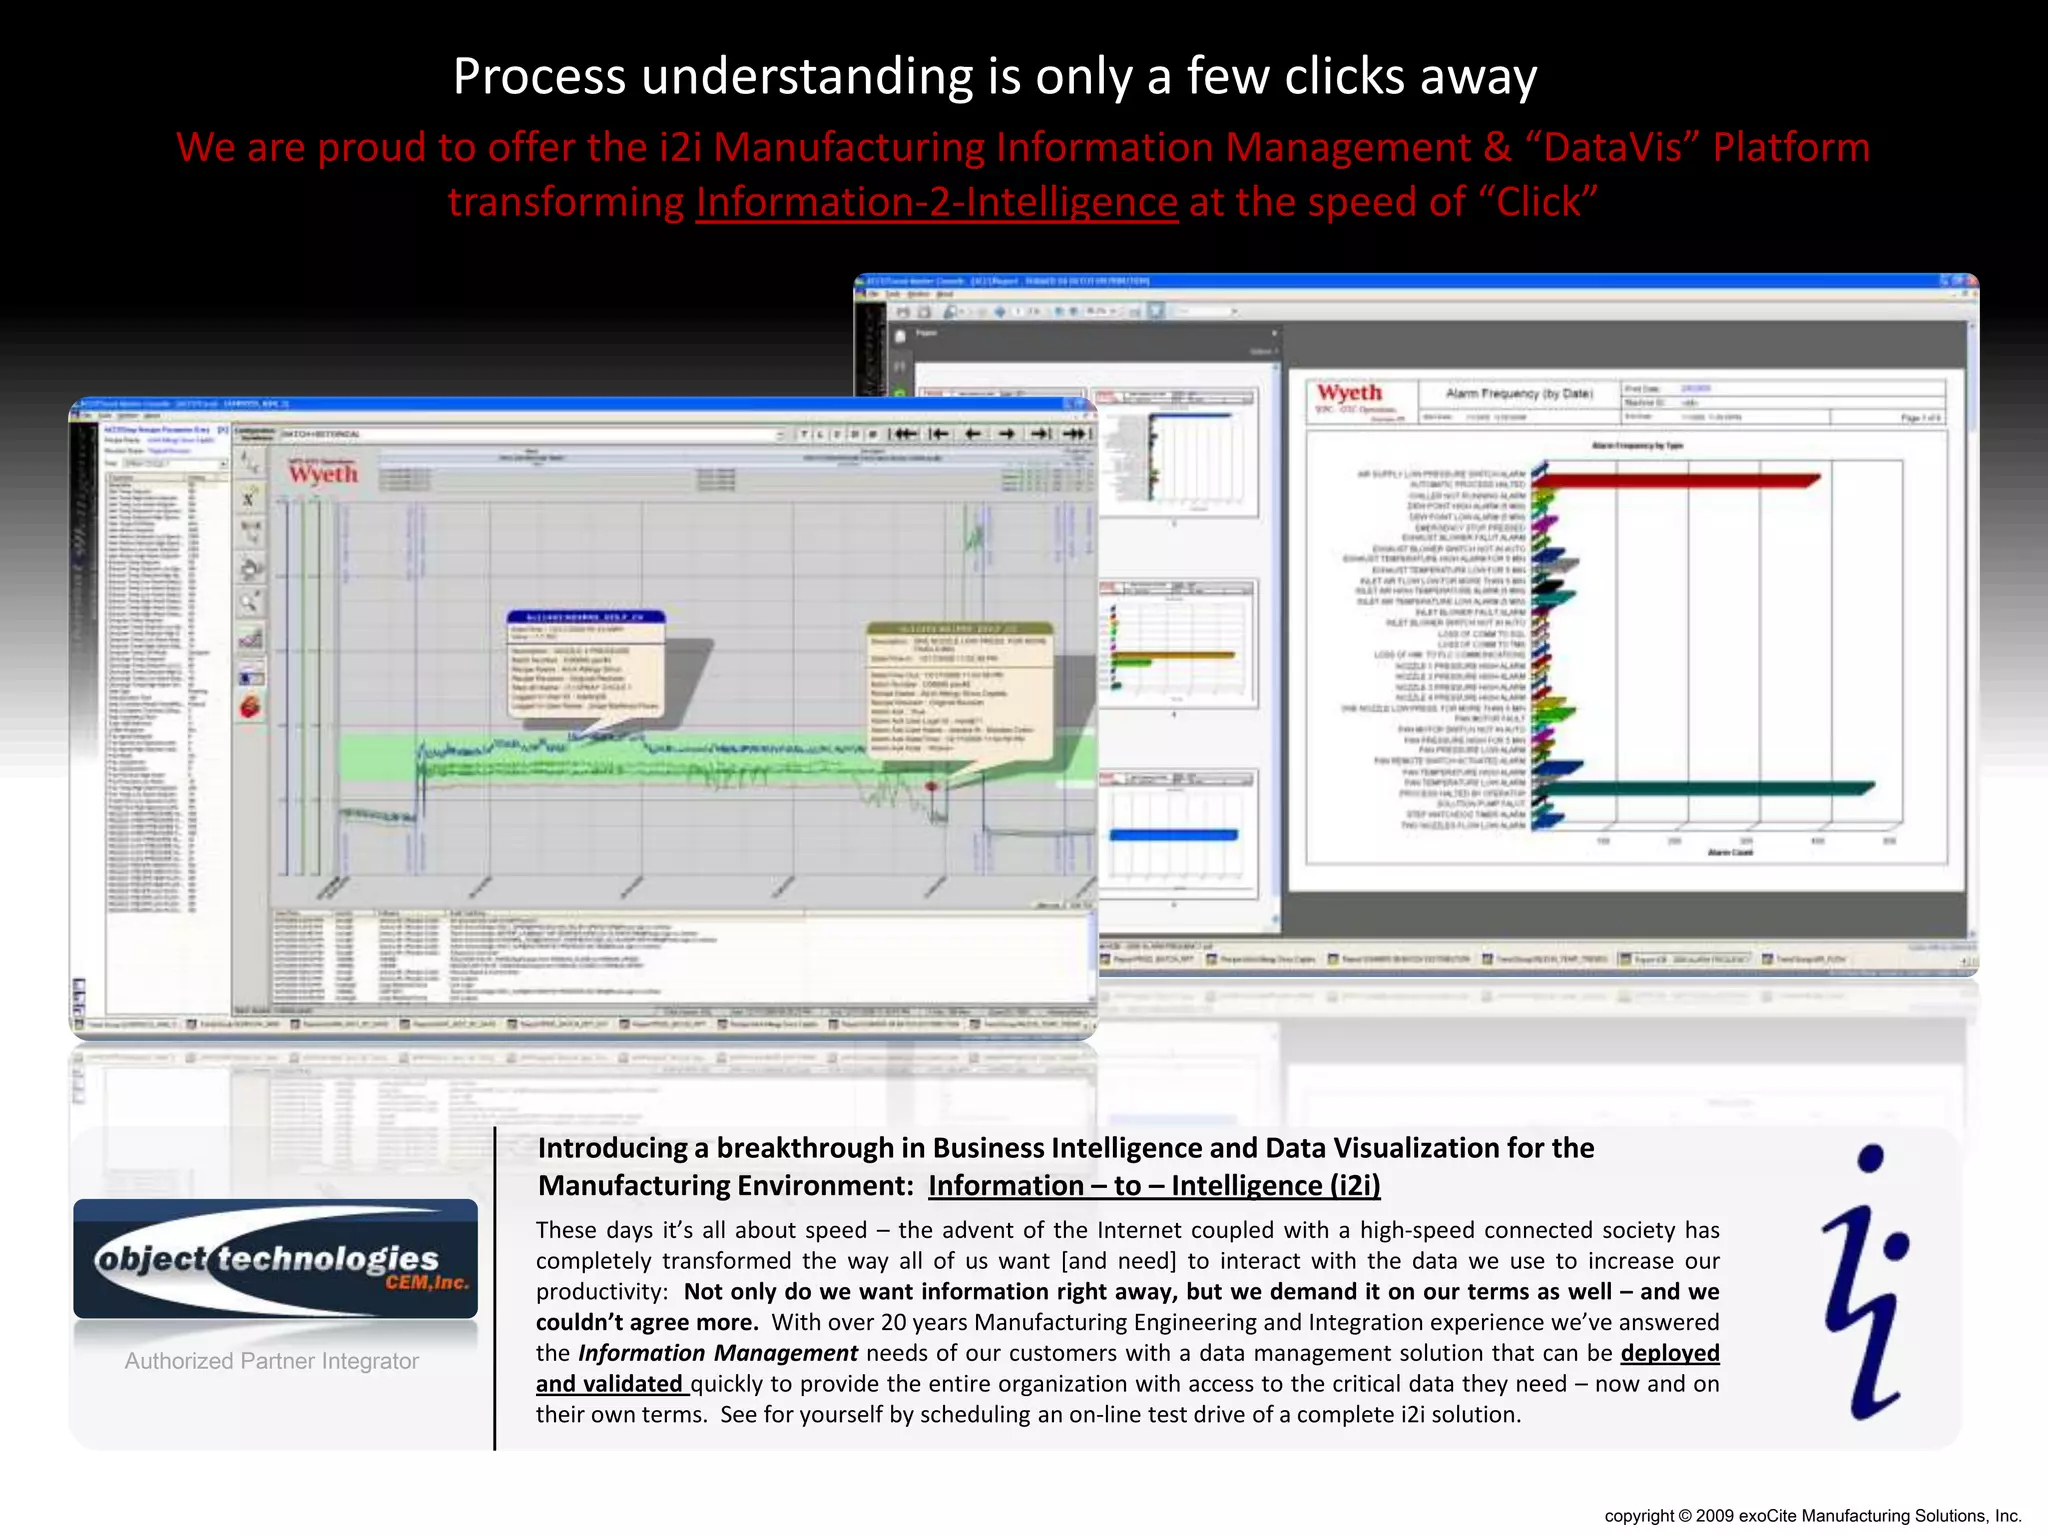Click the X icon in trend sidebar
This screenshot has width=2048, height=1536.
[x=249, y=498]
